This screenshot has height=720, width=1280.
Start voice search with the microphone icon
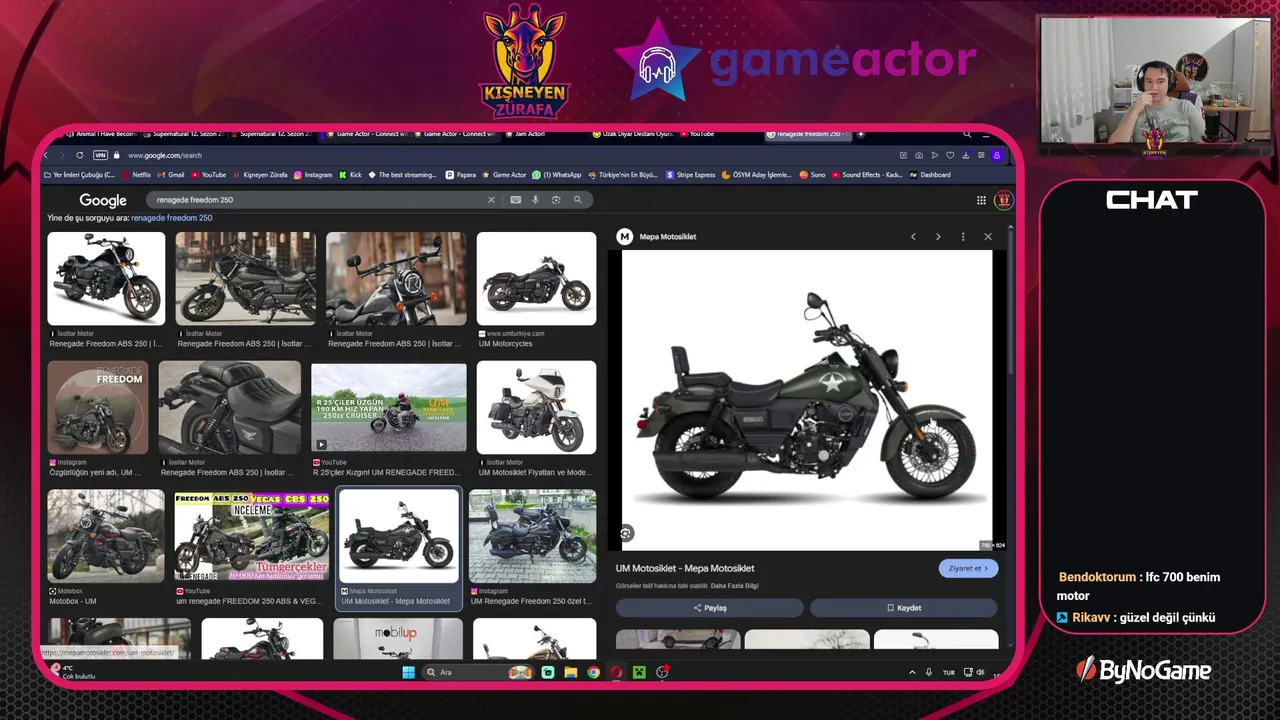535,200
